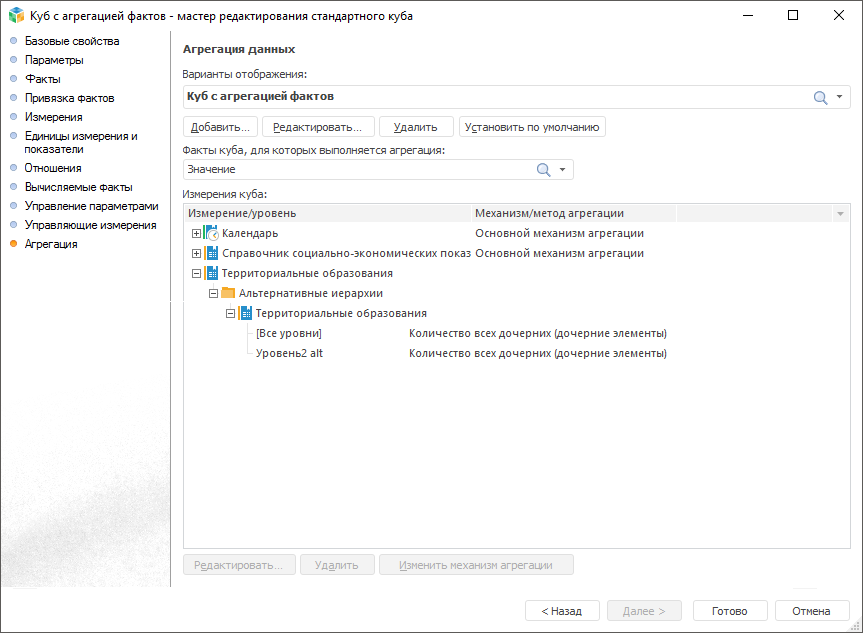This screenshot has width=863, height=633.
Task: Click the search icon in display variants field
Action: click(x=820, y=97)
